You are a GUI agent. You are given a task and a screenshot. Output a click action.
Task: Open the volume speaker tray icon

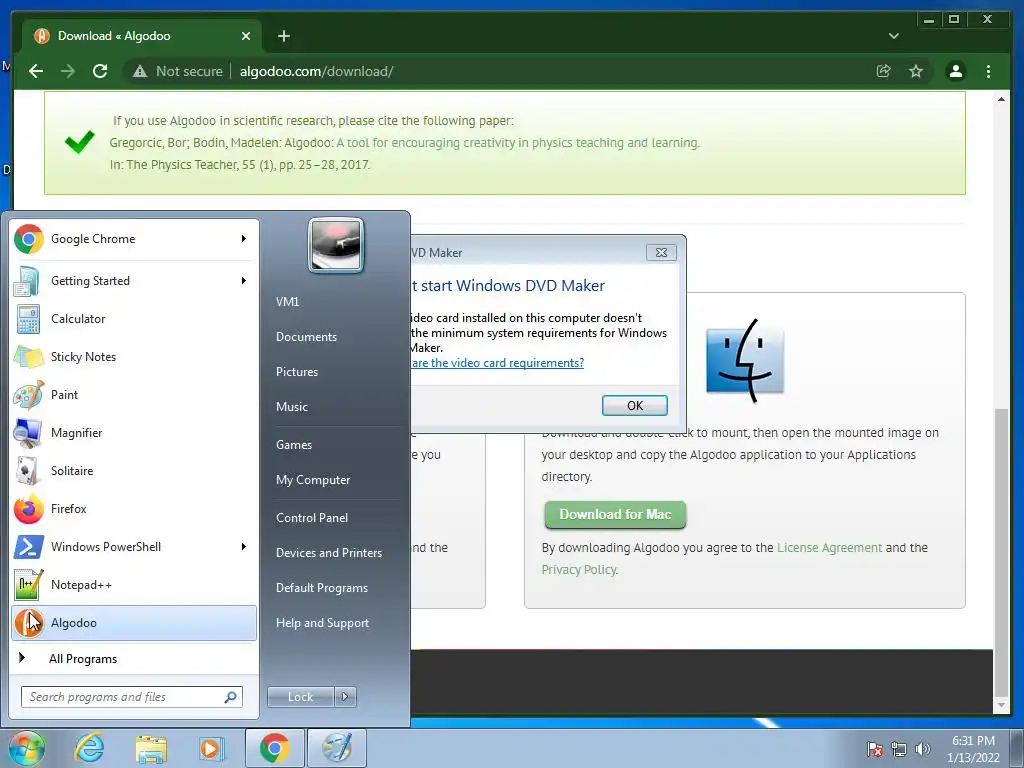pos(923,749)
